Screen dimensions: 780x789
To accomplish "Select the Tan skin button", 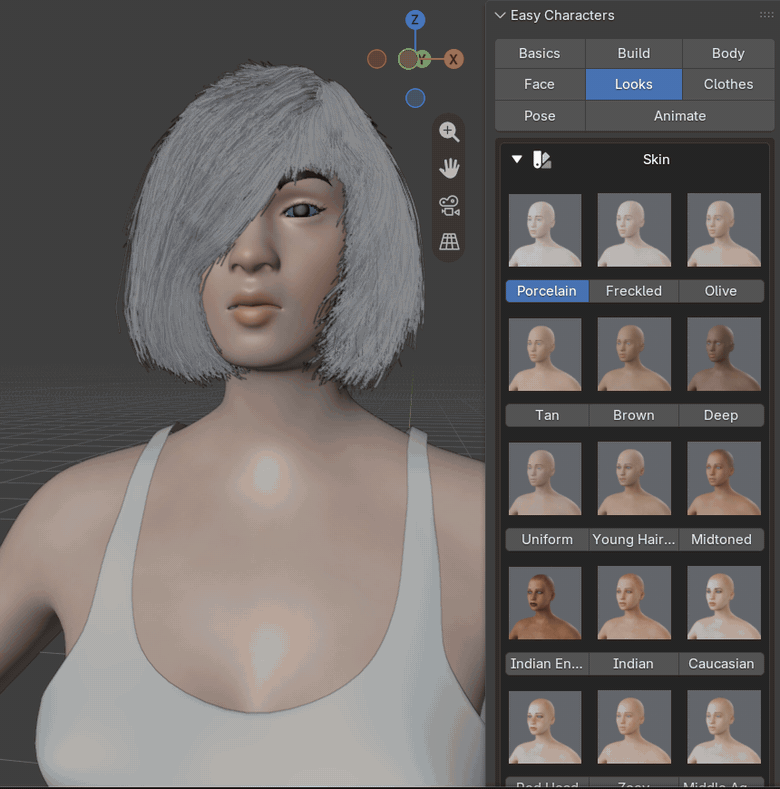I will [x=547, y=415].
